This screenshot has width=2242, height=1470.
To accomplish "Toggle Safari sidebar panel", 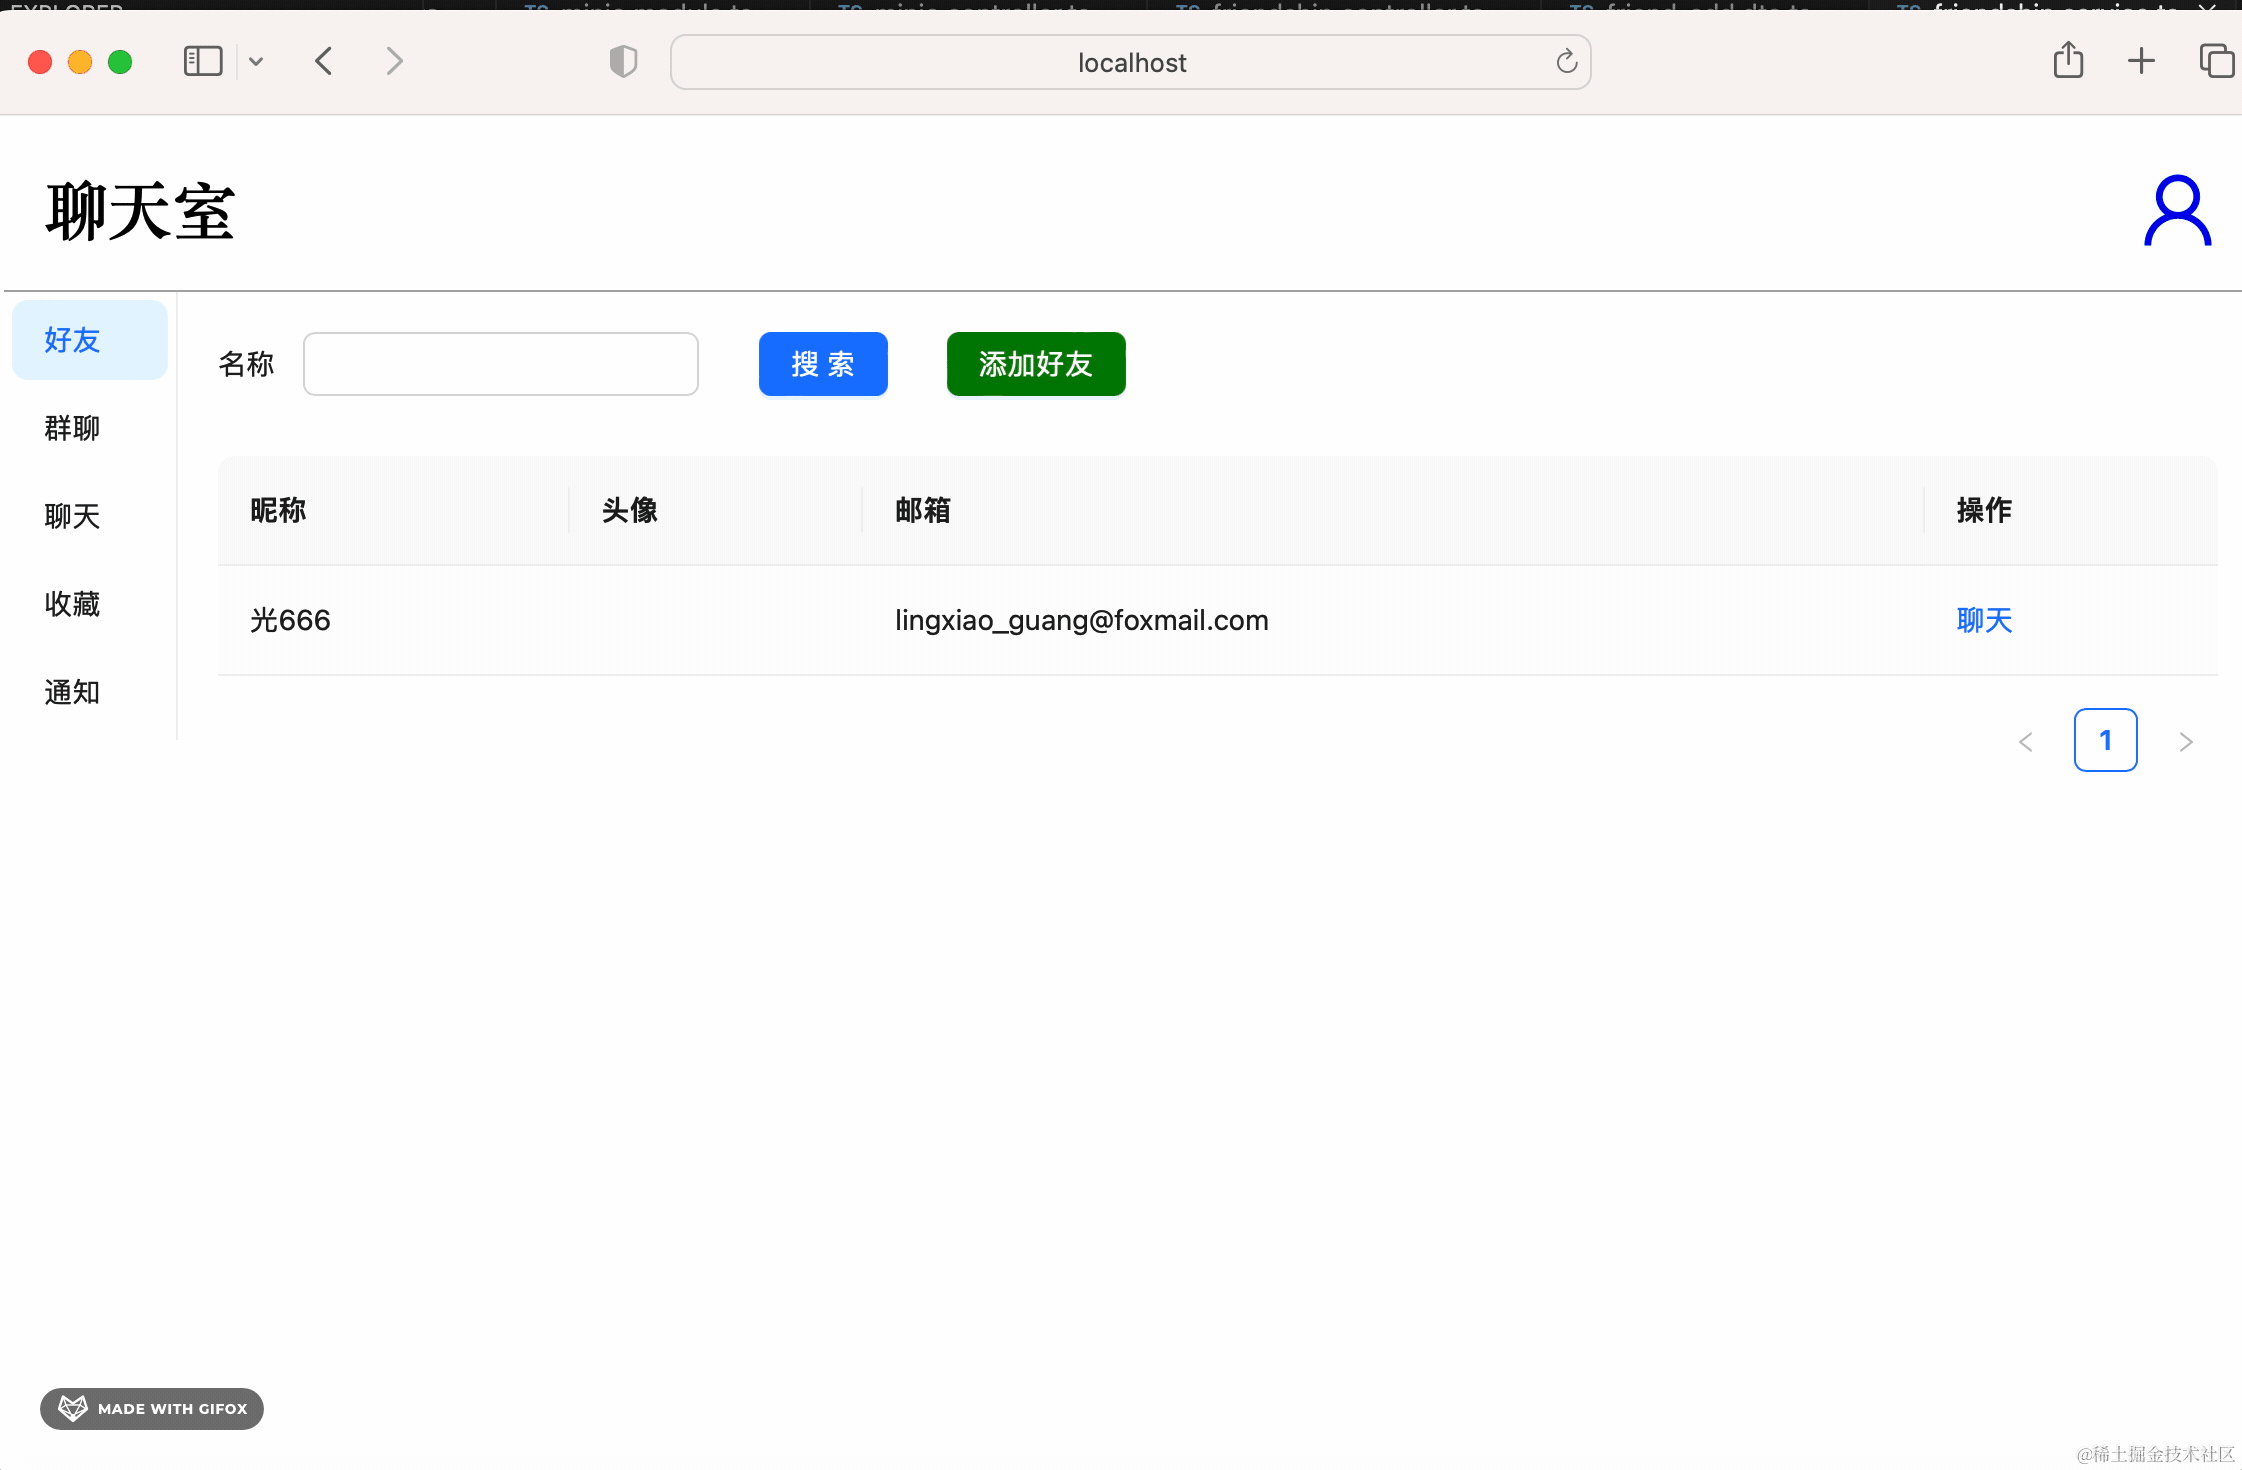I will pos(202,62).
